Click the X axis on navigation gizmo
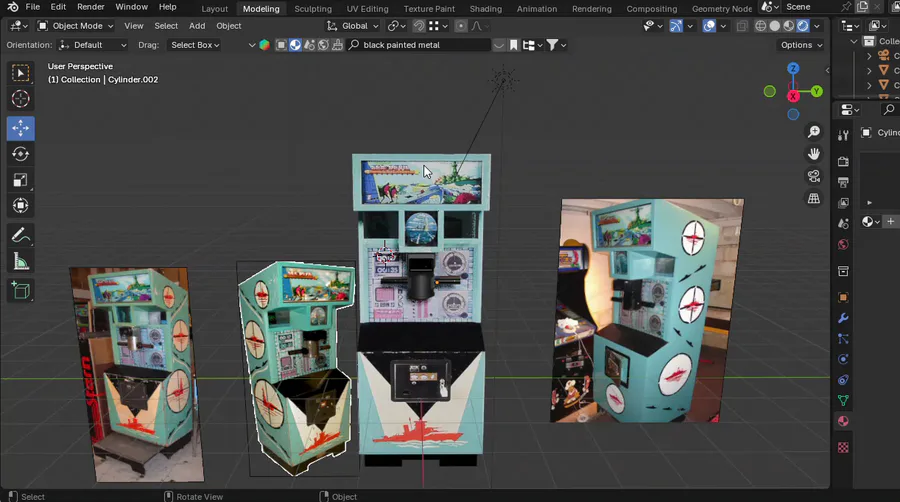 click(793, 96)
